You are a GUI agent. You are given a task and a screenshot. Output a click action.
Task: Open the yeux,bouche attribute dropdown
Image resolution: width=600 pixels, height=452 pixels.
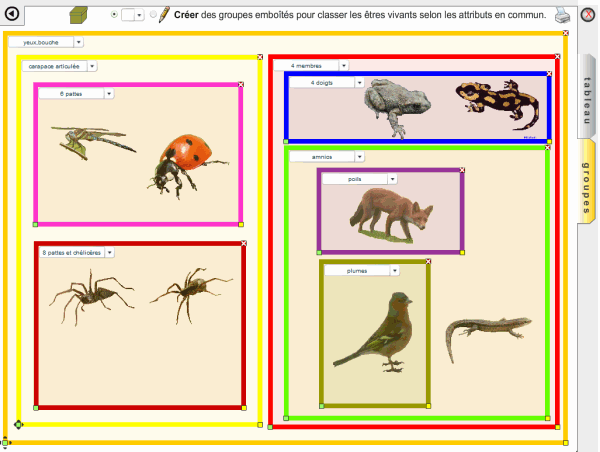(x=78, y=42)
